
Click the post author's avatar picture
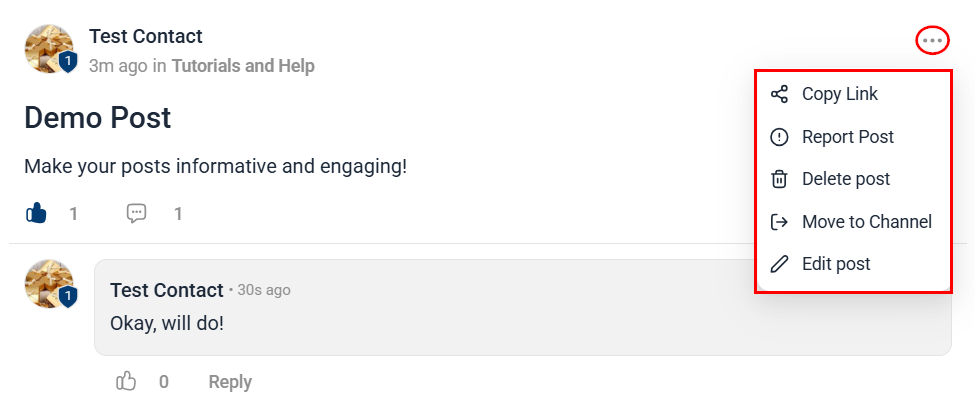pyautogui.click(x=50, y=49)
